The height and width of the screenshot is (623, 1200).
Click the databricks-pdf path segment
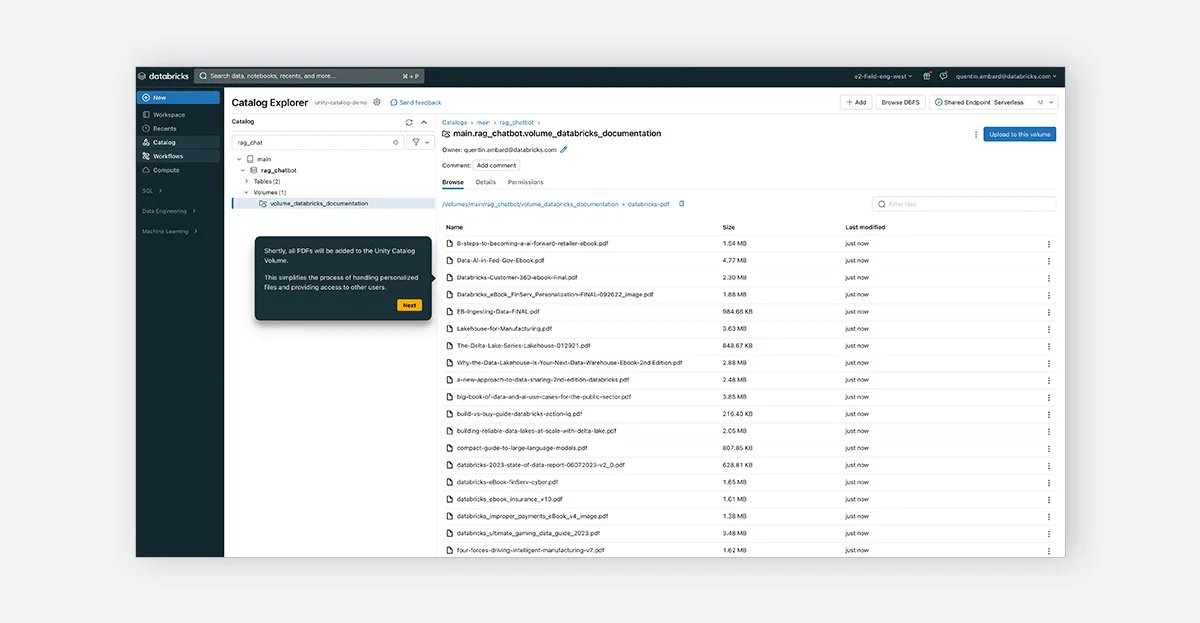649,204
